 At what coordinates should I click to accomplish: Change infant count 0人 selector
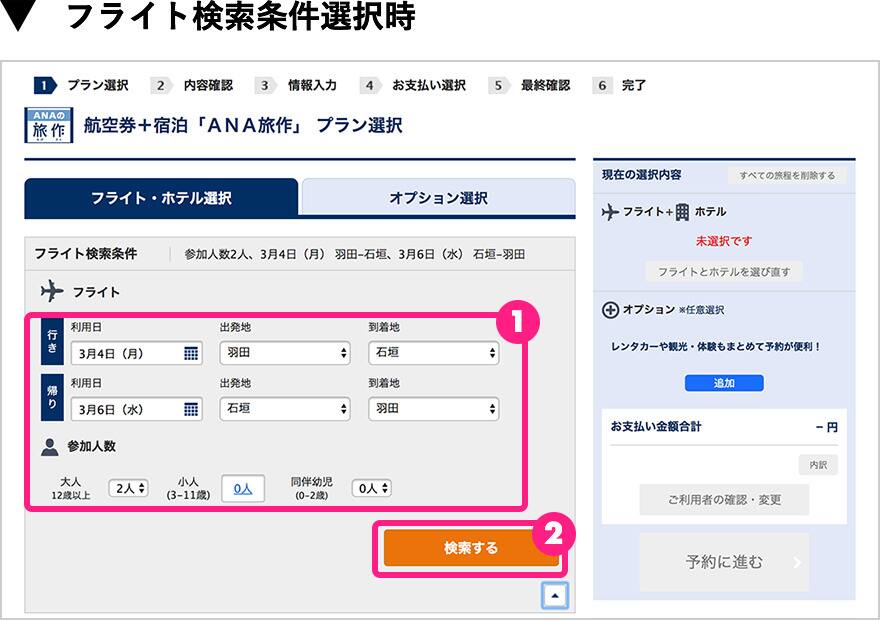point(371,488)
